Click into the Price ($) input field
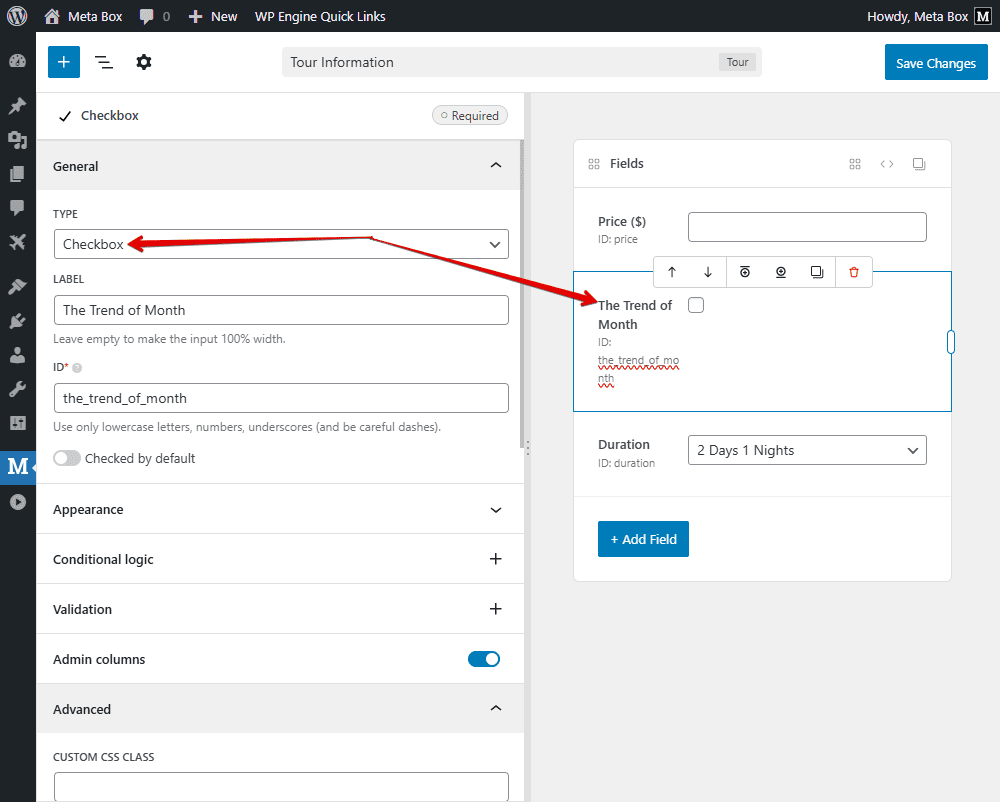 click(x=806, y=227)
